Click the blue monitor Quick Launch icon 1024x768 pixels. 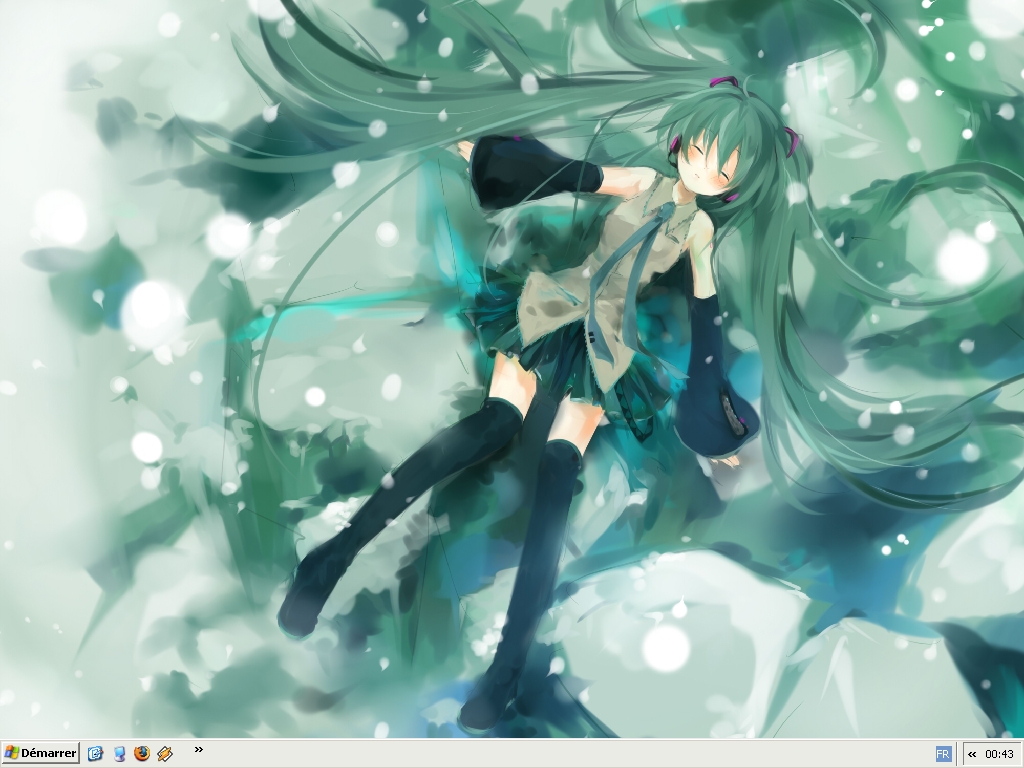(x=119, y=753)
